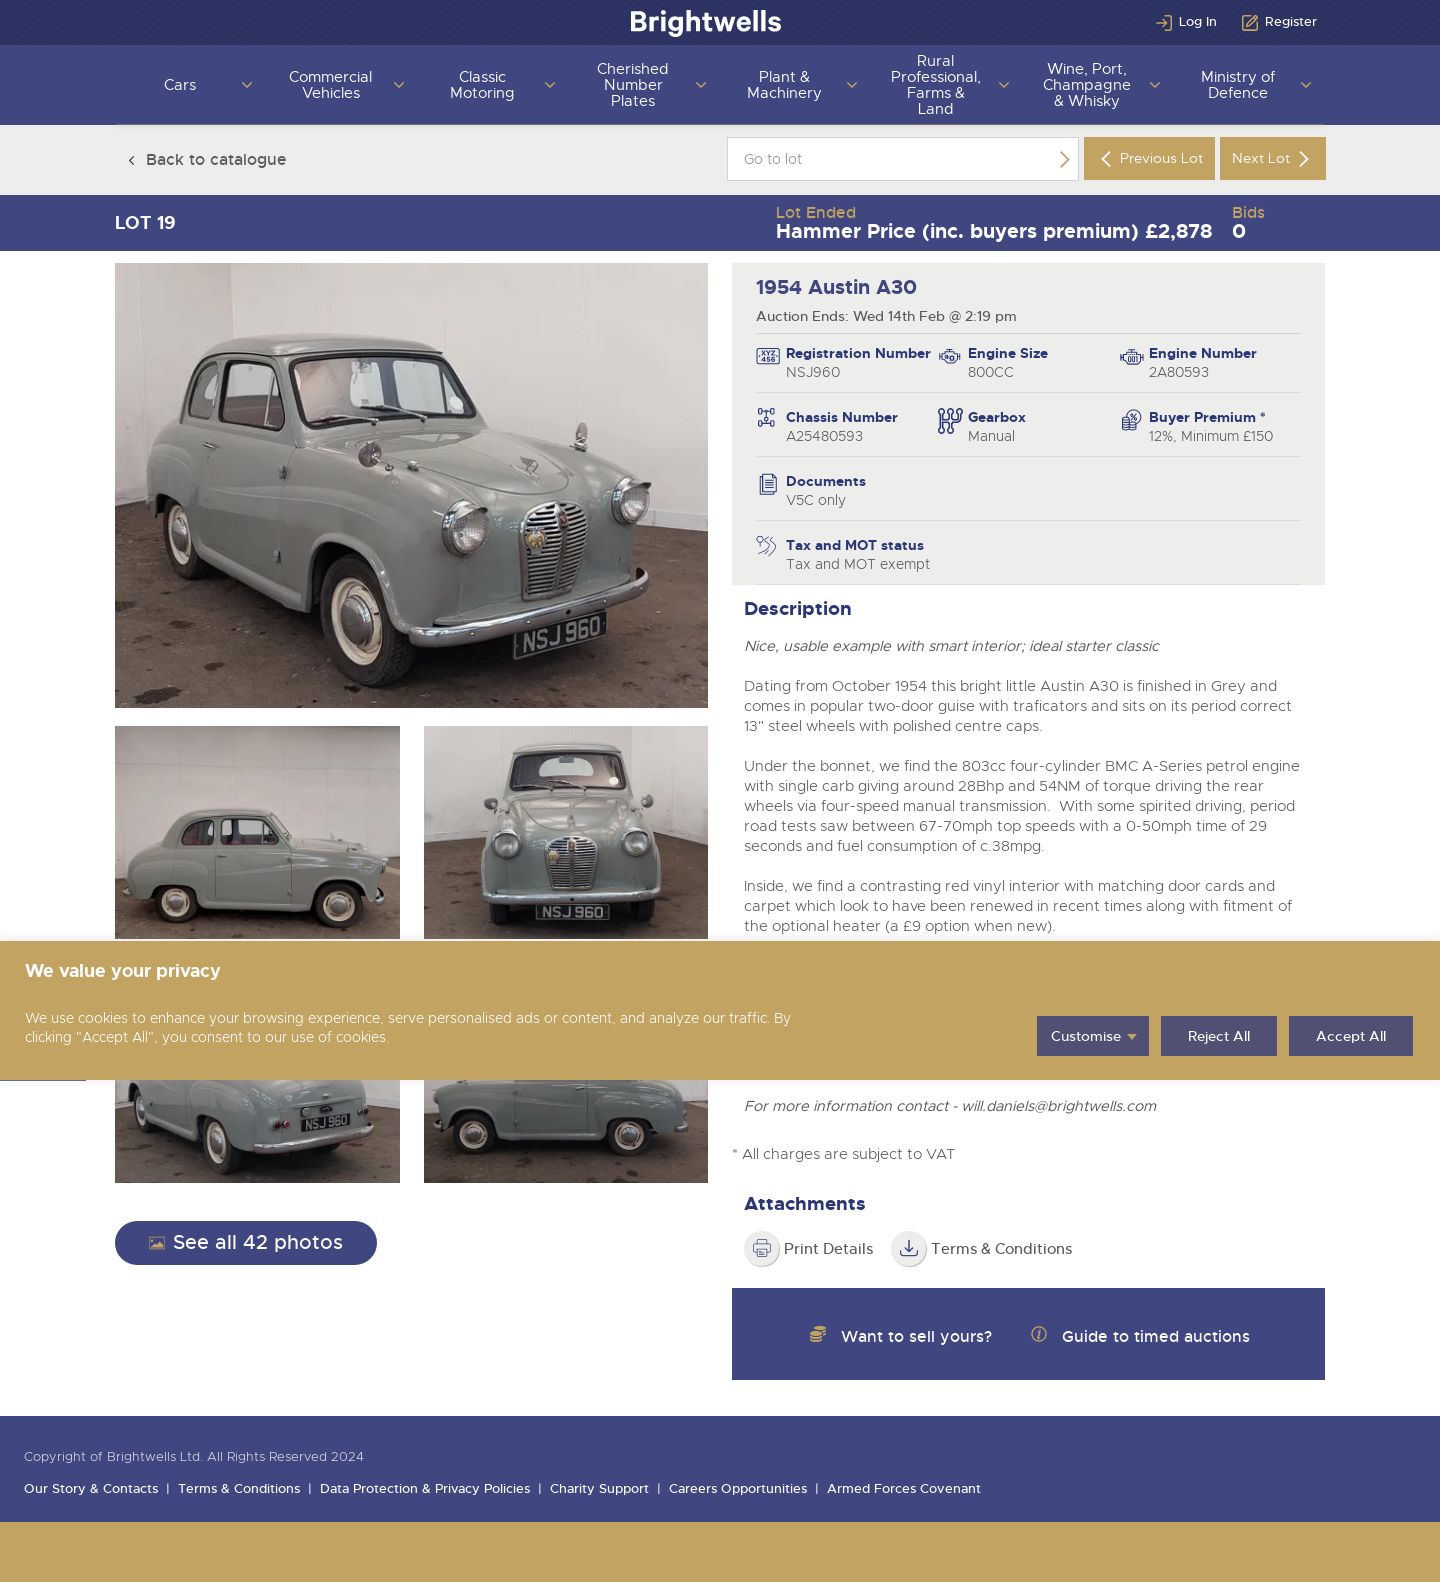Click the Terms & Conditions download icon

point(909,1249)
